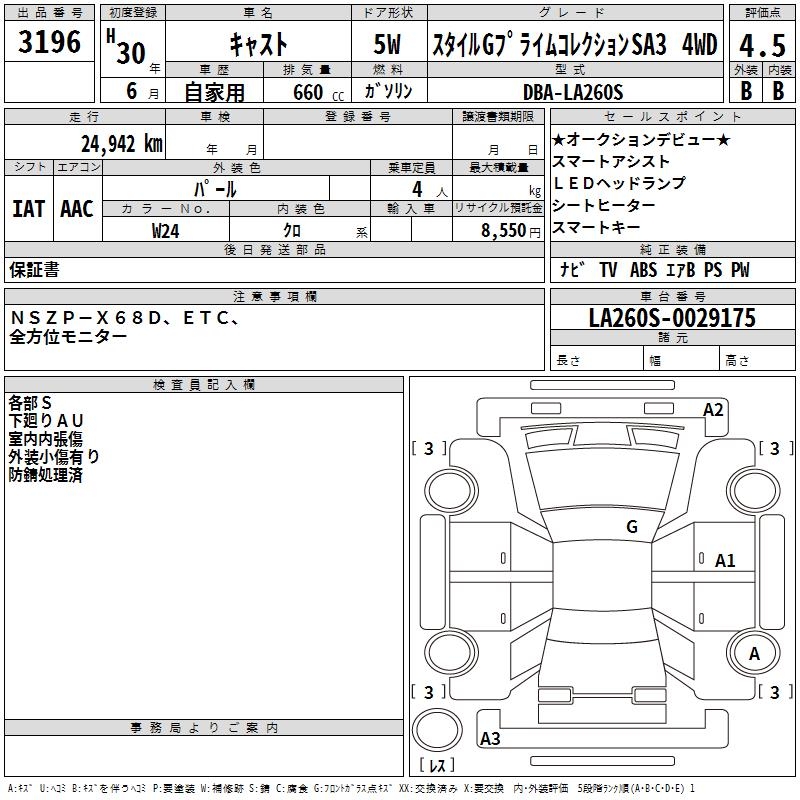Click the recycle deposit value 8,550円
The height and width of the screenshot is (800, 800).
[511, 230]
